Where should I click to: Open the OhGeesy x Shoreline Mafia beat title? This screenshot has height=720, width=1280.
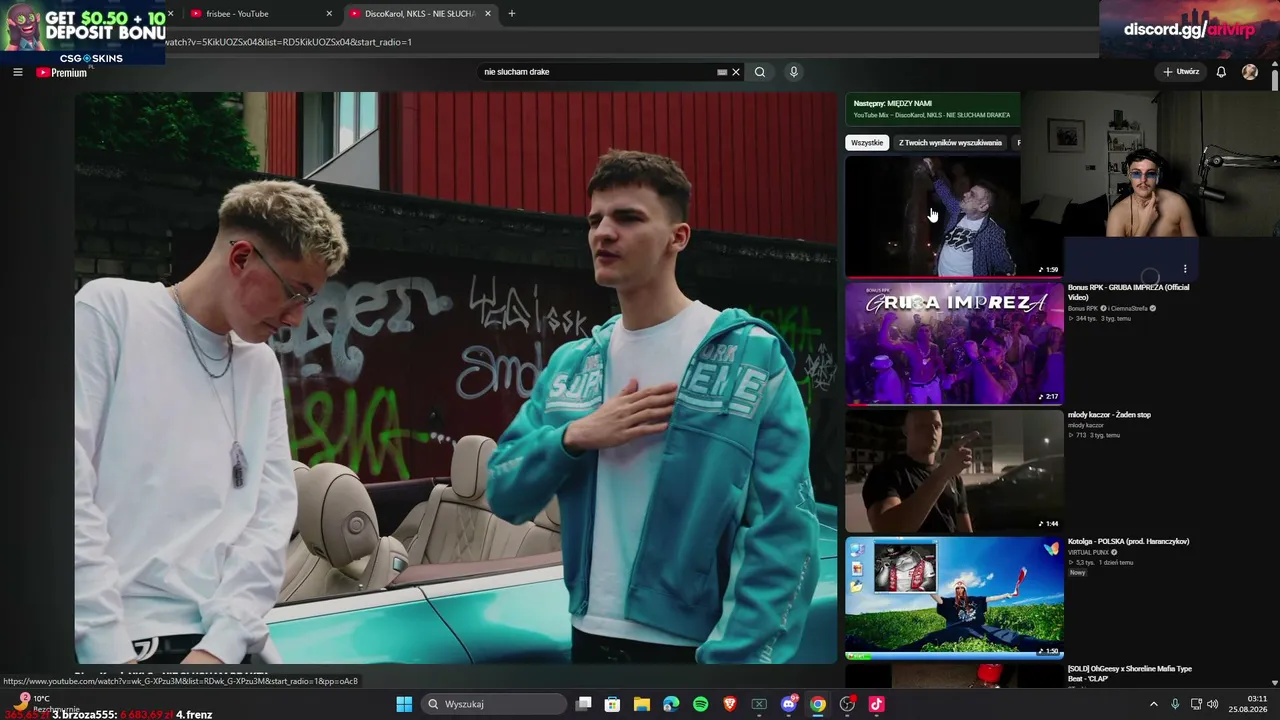coord(1129,673)
